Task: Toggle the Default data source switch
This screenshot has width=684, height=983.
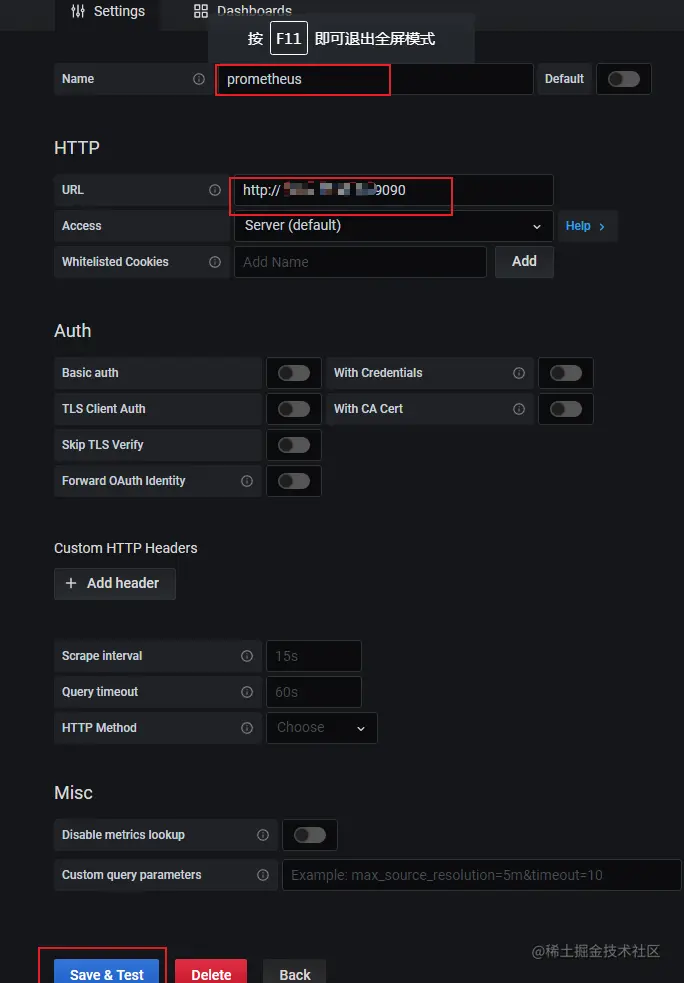Action: (624, 79)
